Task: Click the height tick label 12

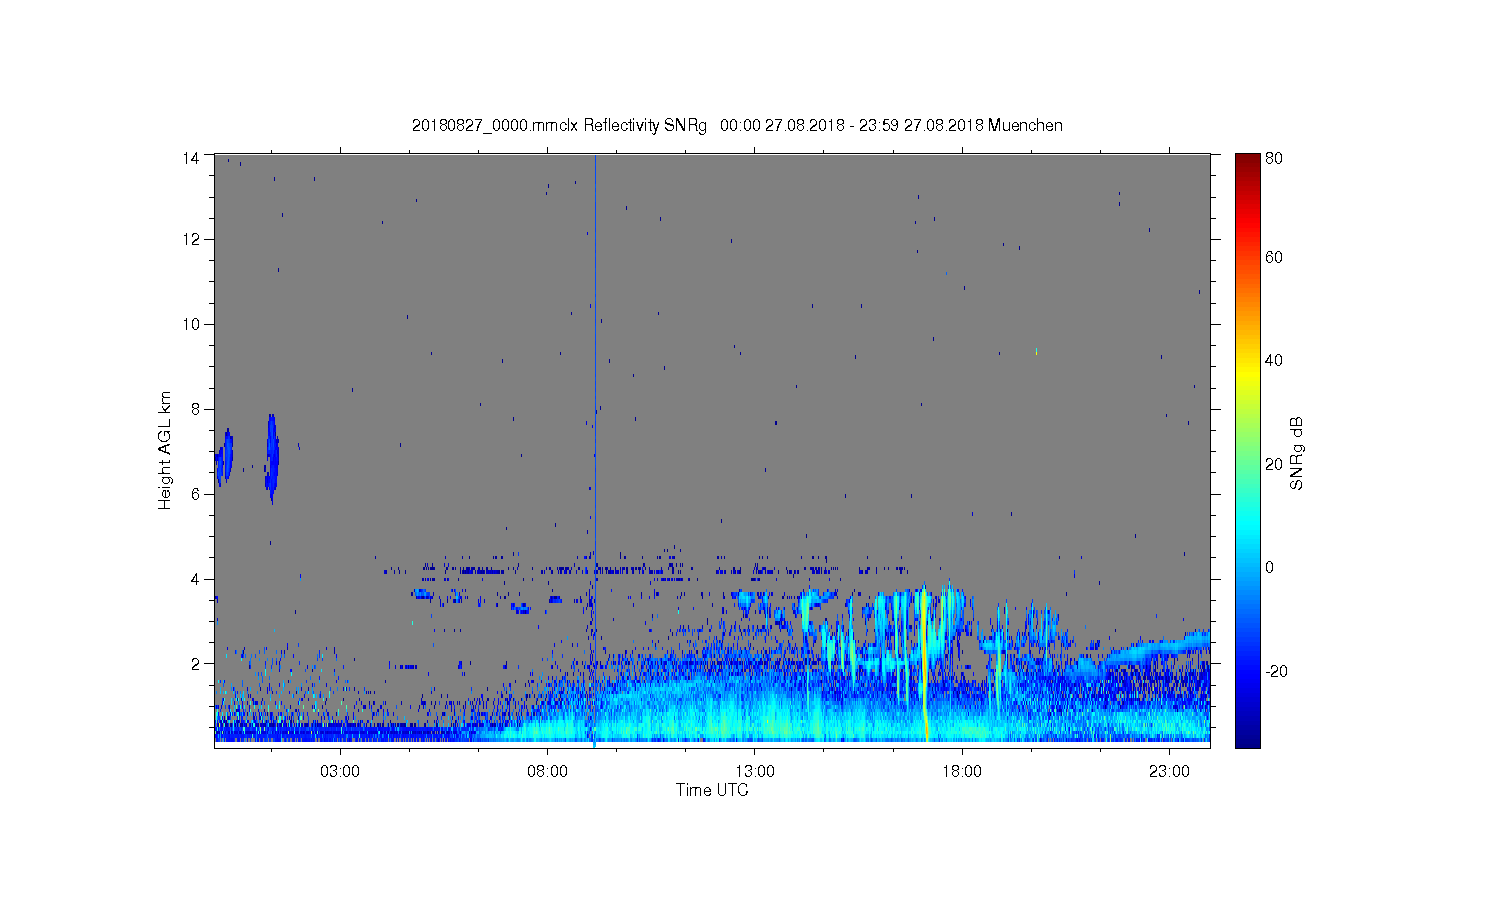Action: pos(190,239)
